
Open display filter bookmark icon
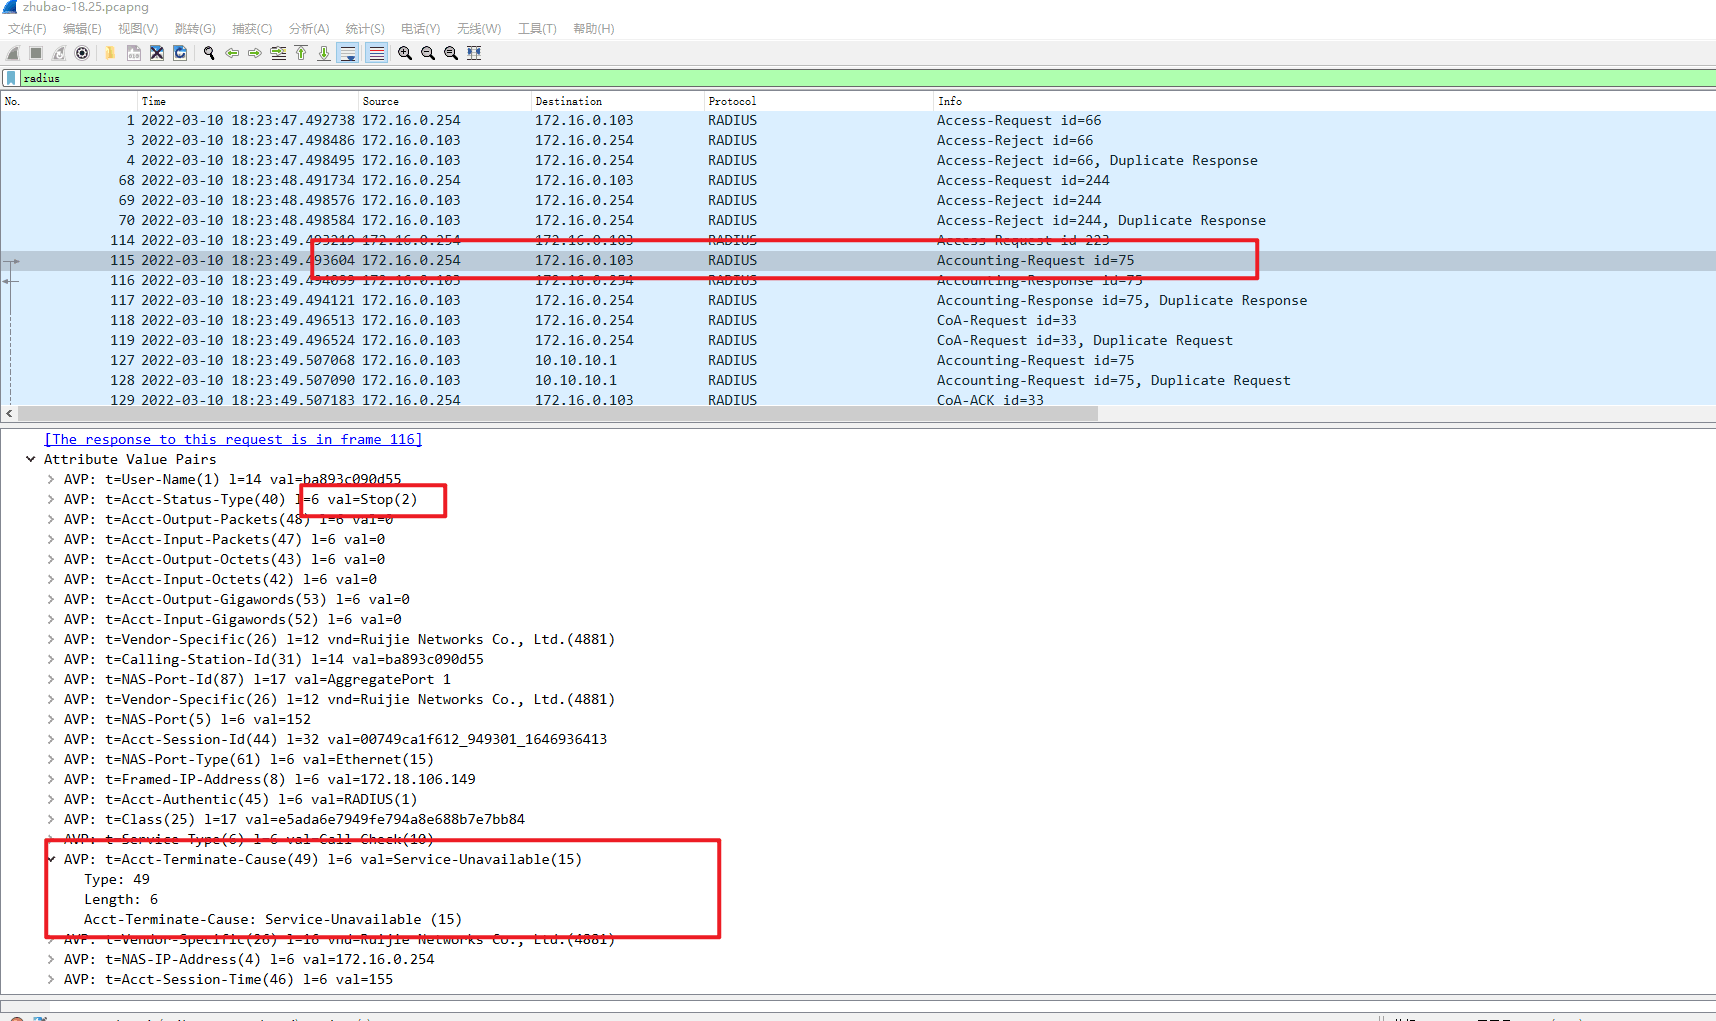[11, 78]
